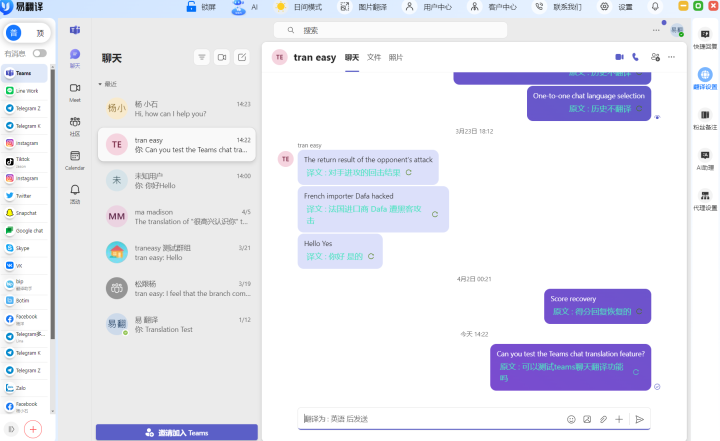
Task: Open more compose actions plus
Action: 619,419
